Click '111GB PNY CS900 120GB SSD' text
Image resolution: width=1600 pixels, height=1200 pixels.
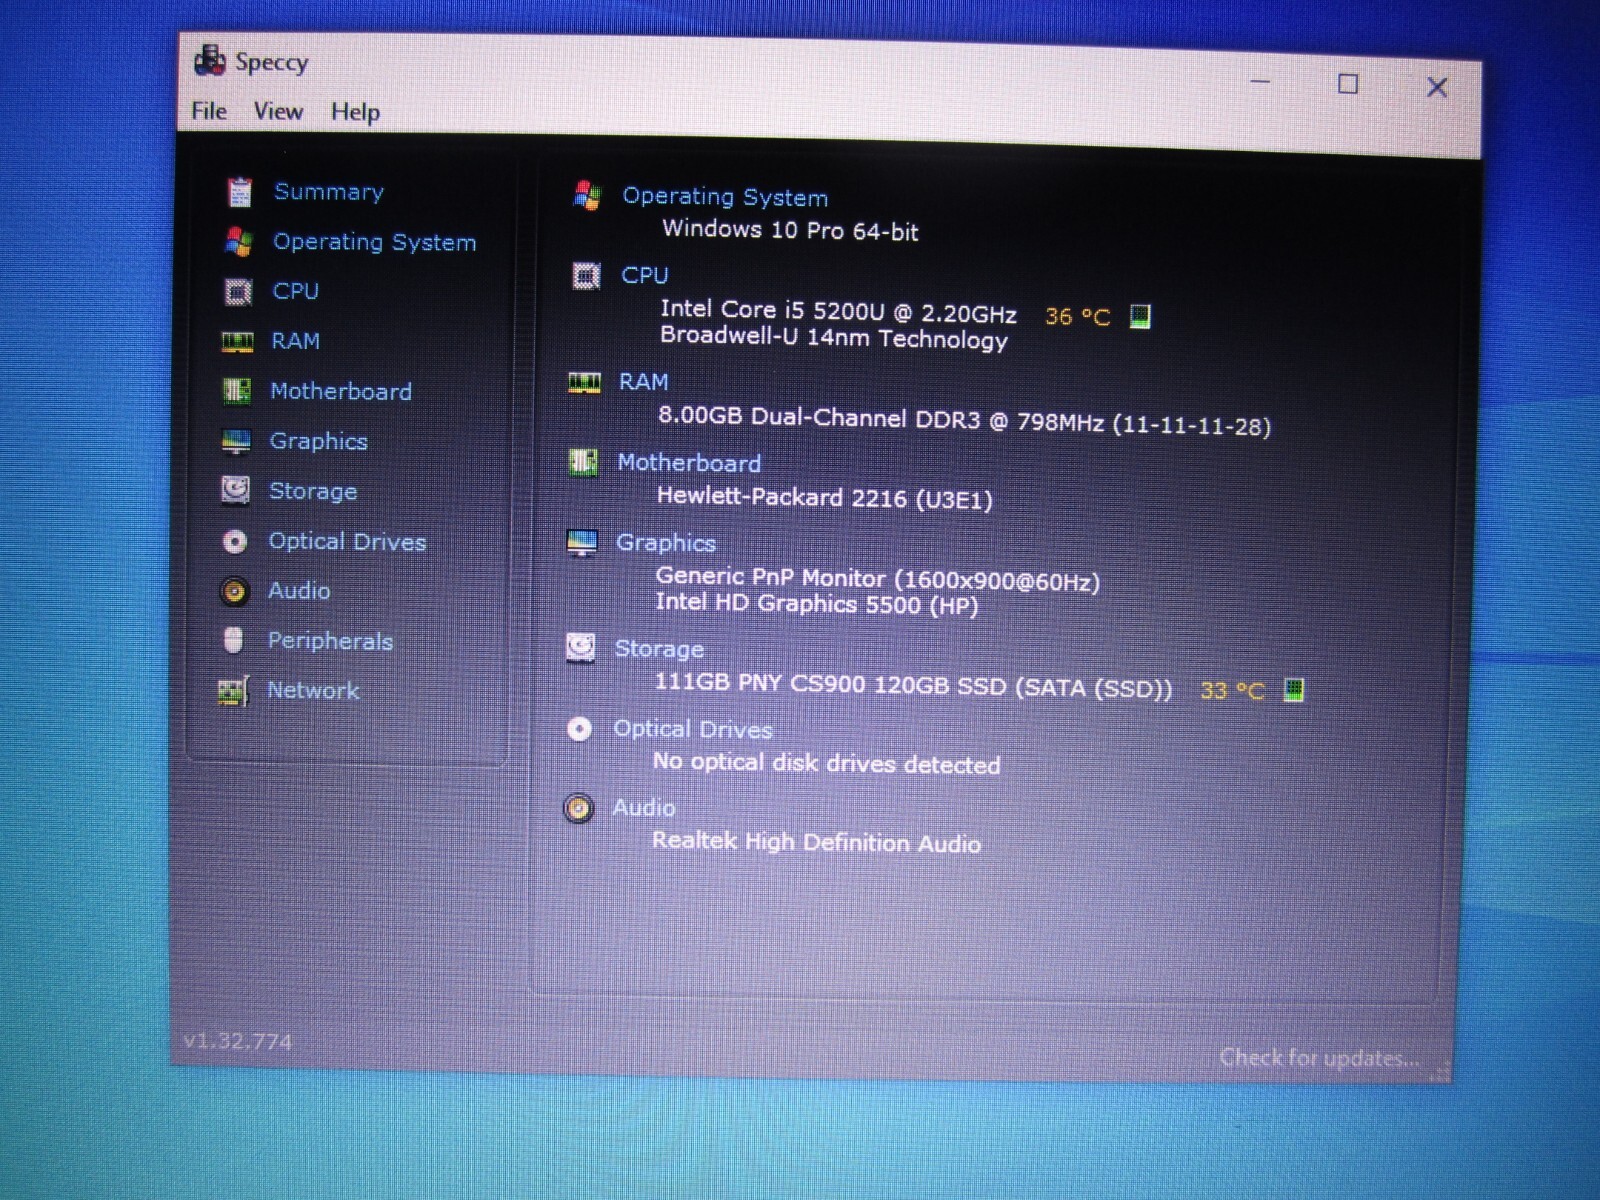(830, 685)
